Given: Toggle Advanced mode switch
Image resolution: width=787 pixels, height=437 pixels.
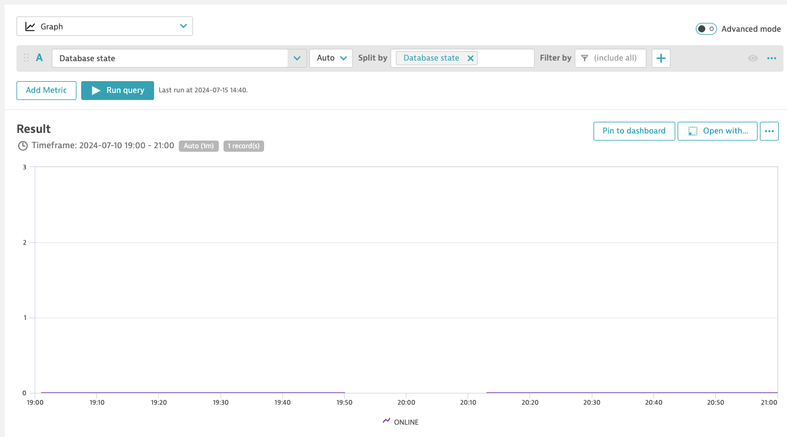Looking at the screenshot, I should click(705, 29).
